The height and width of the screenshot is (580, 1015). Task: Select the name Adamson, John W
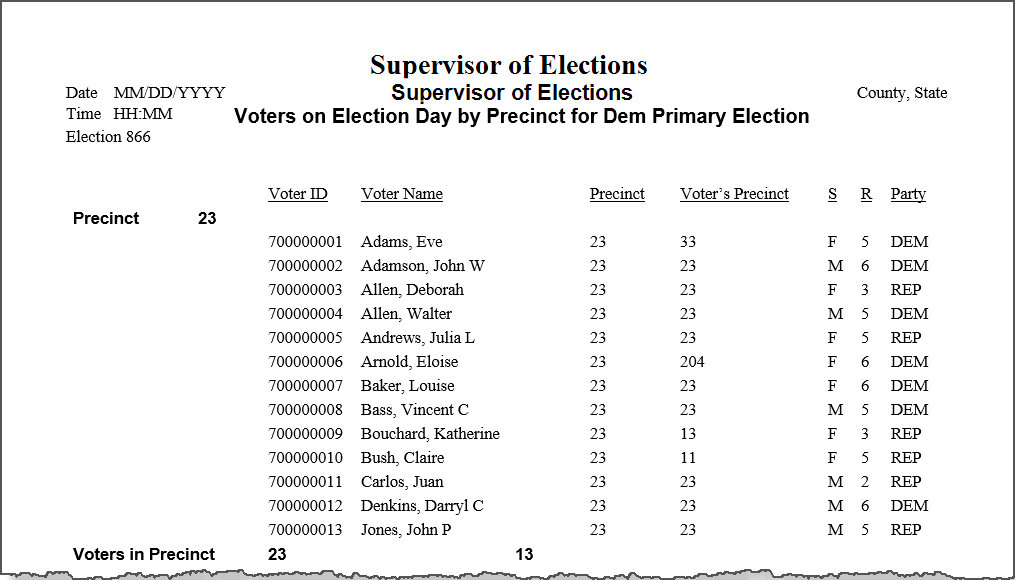[x=423, y=266]
